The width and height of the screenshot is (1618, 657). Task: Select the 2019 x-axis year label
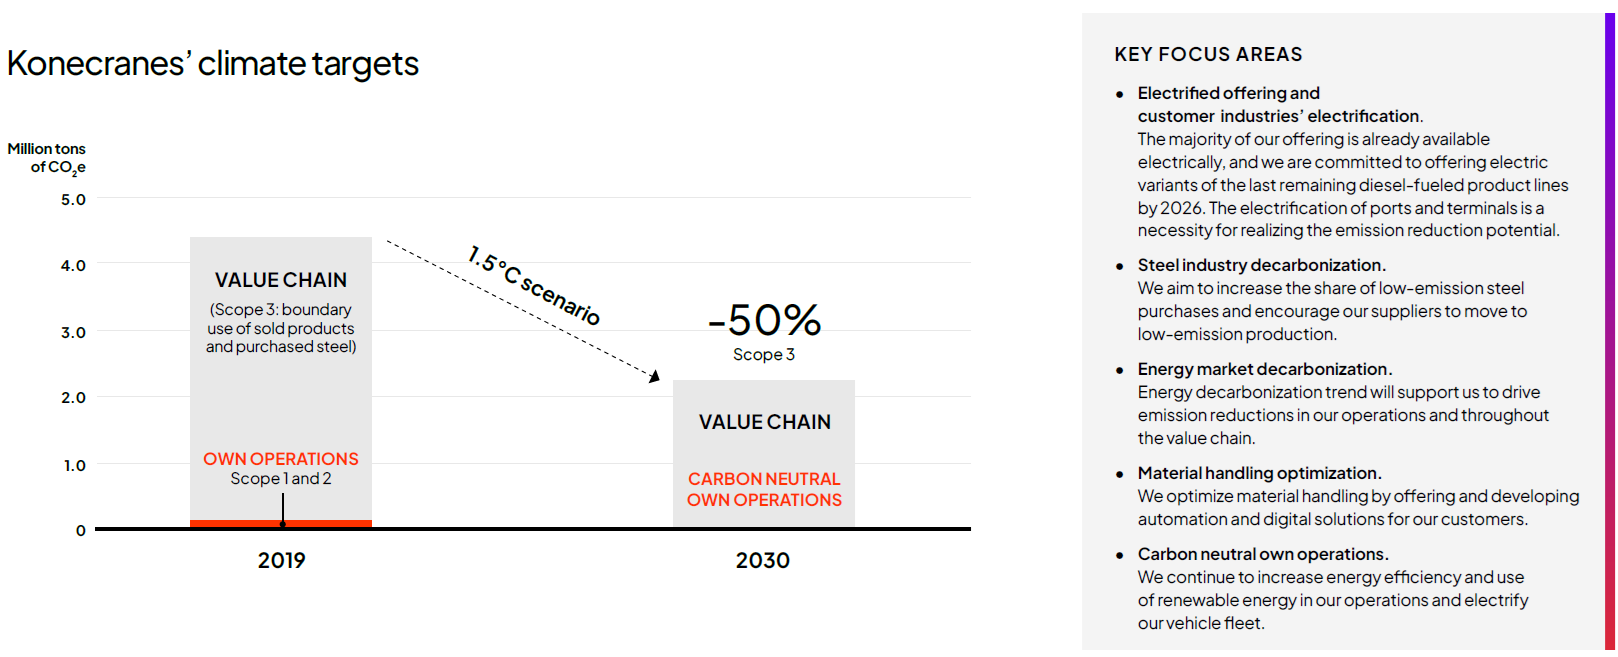(x=281, y=561)
